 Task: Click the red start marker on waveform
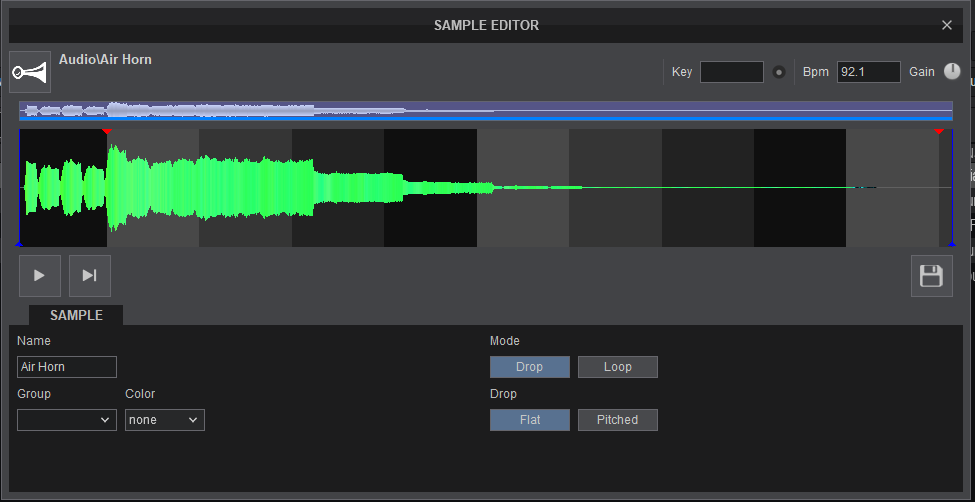(107, 132)
